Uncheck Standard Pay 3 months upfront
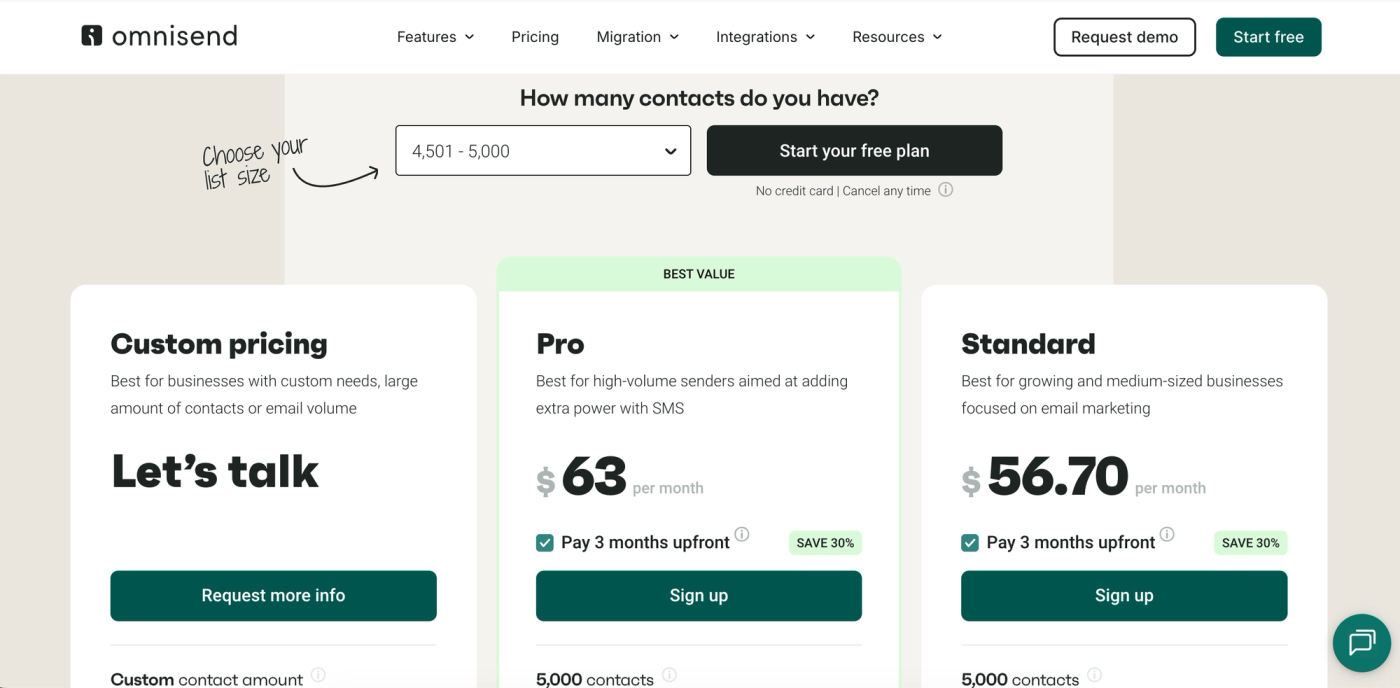This screenshot has width=1400, height=688. (970, 543)
